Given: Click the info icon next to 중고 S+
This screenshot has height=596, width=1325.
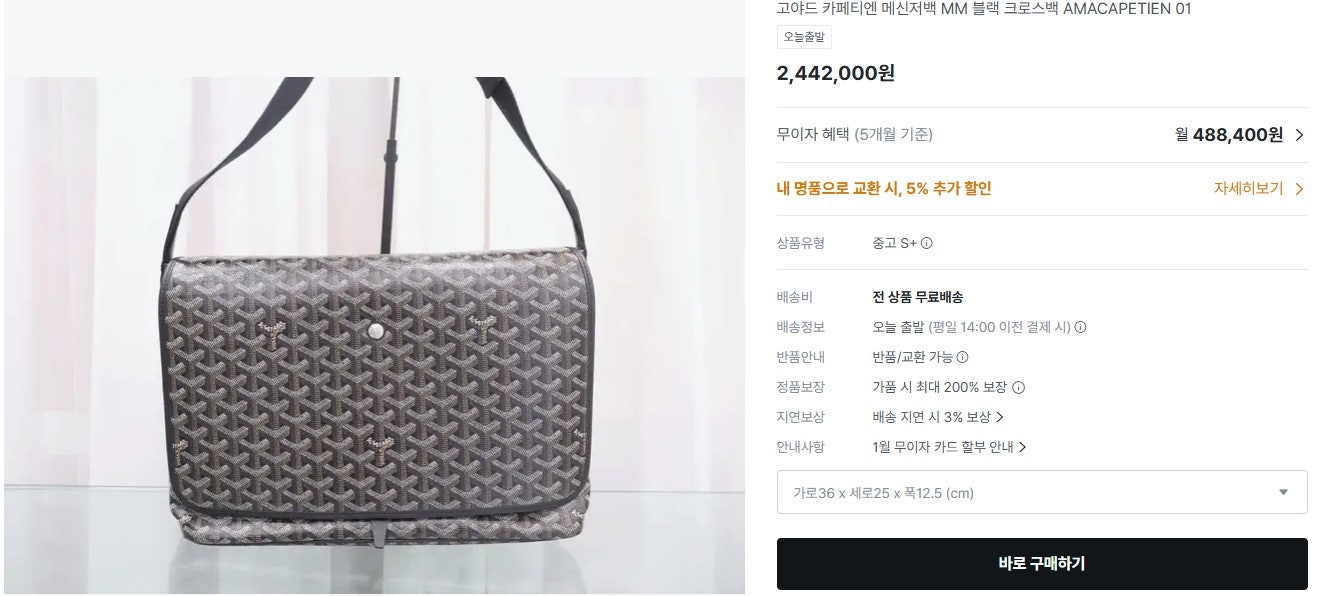Looking at the screenshot, I should click(x=927, y=243).
